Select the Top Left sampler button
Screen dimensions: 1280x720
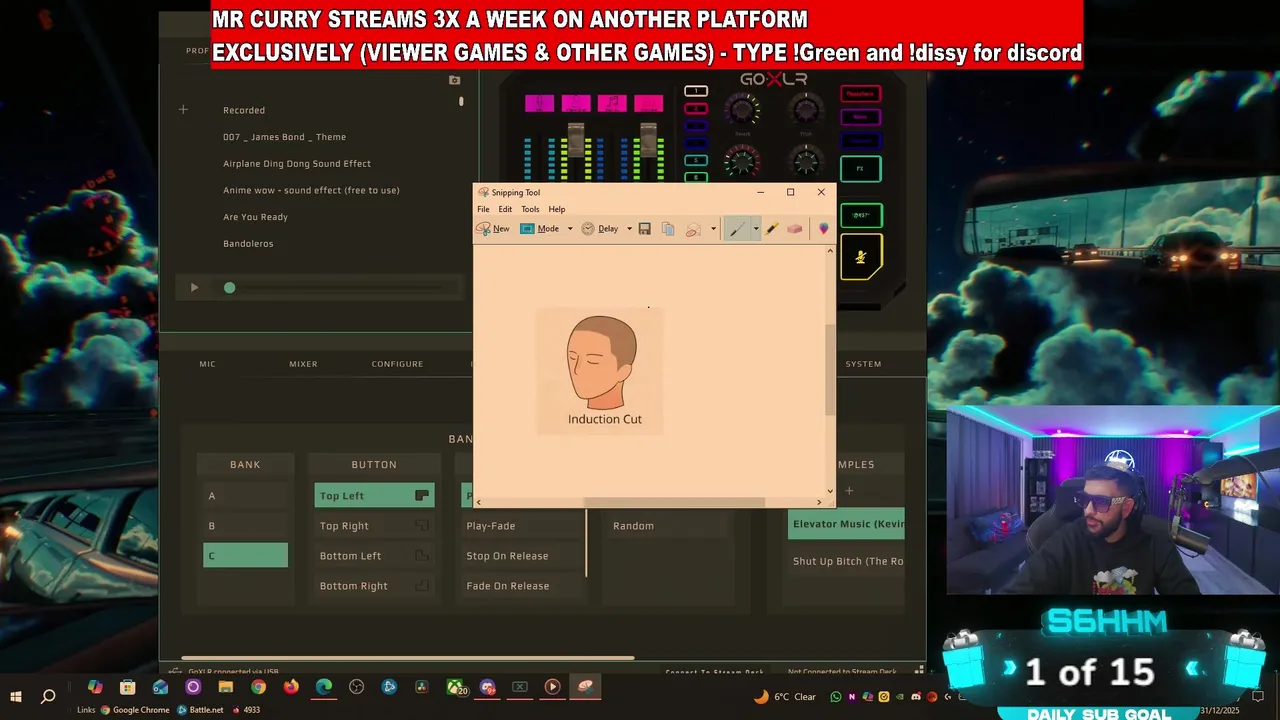374,496
